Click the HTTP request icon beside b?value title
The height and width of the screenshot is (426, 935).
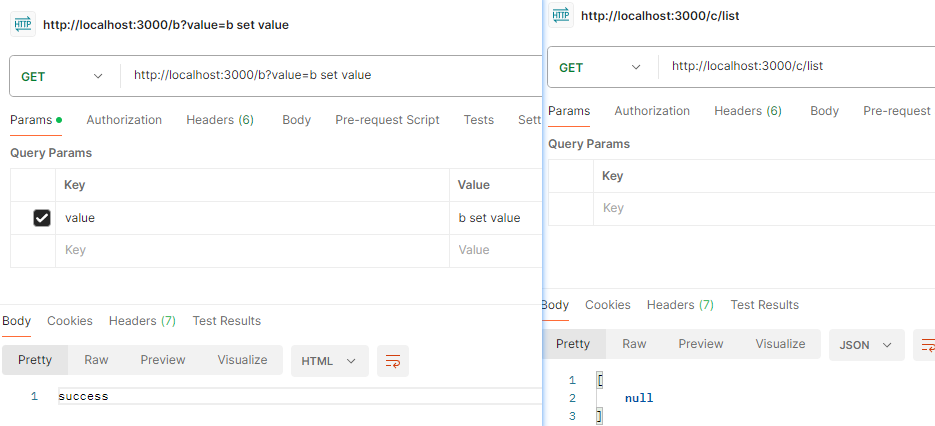(23, 24)
